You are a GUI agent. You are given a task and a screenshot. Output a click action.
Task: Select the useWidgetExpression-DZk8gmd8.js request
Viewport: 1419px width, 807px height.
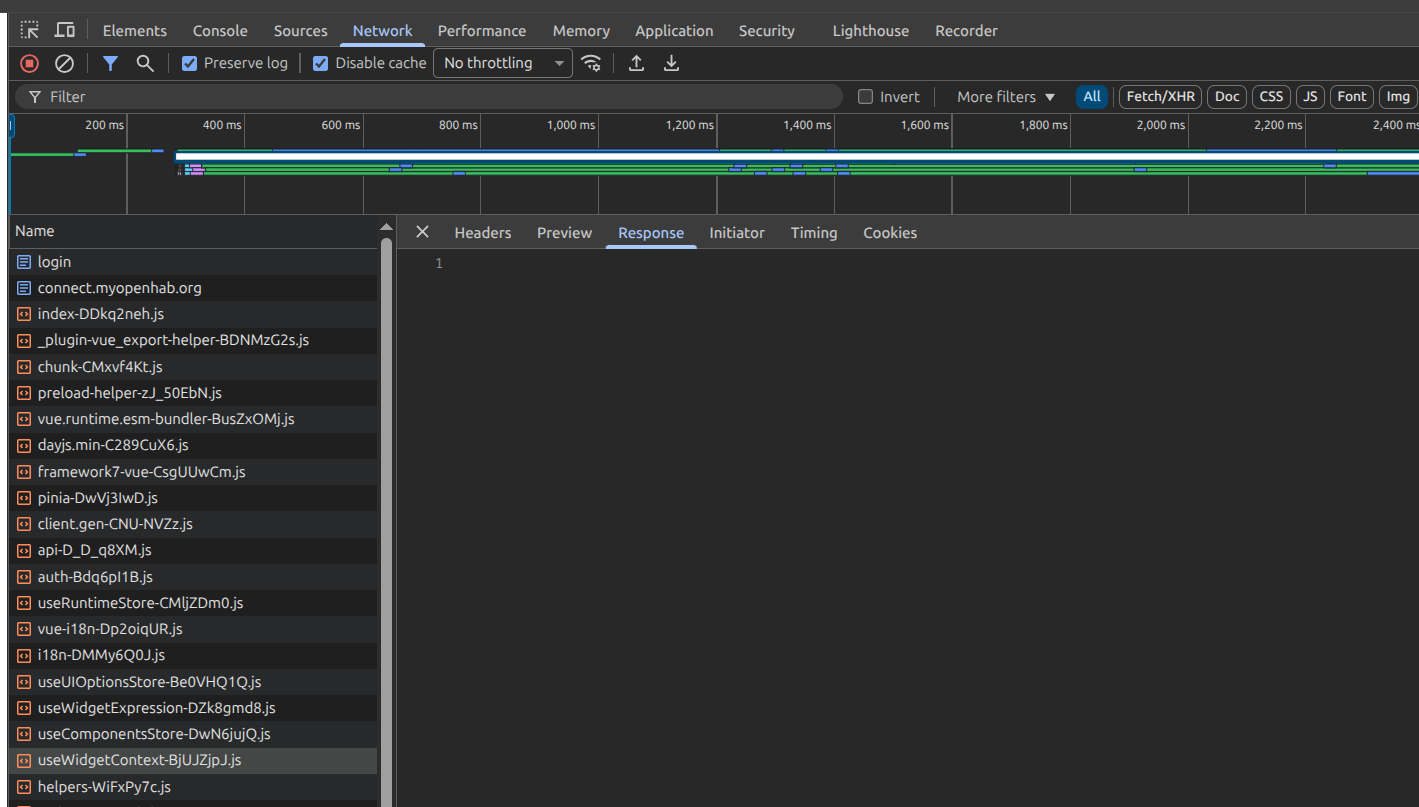[194, 708]
